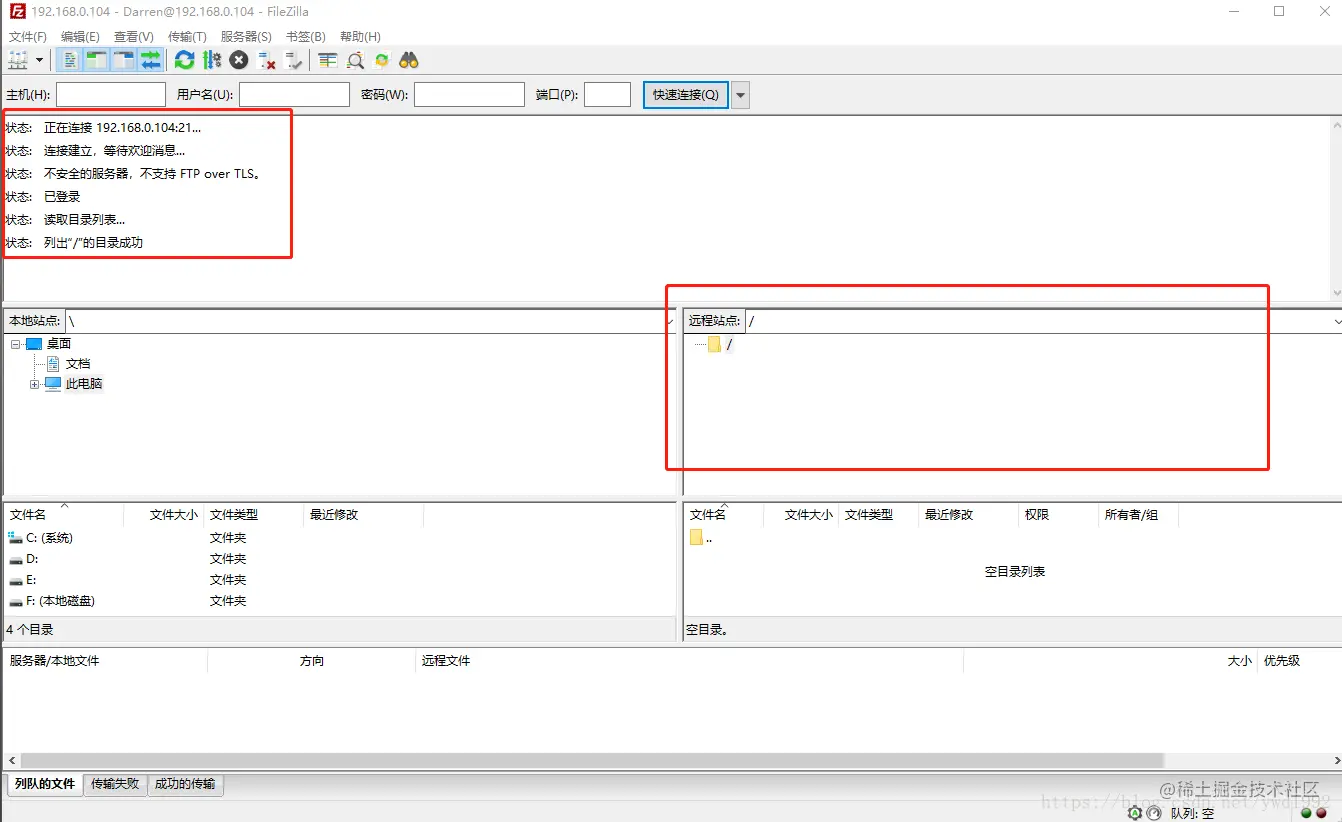Toggle the transfer queue display
1342x822 pixels.
point(150,60)
